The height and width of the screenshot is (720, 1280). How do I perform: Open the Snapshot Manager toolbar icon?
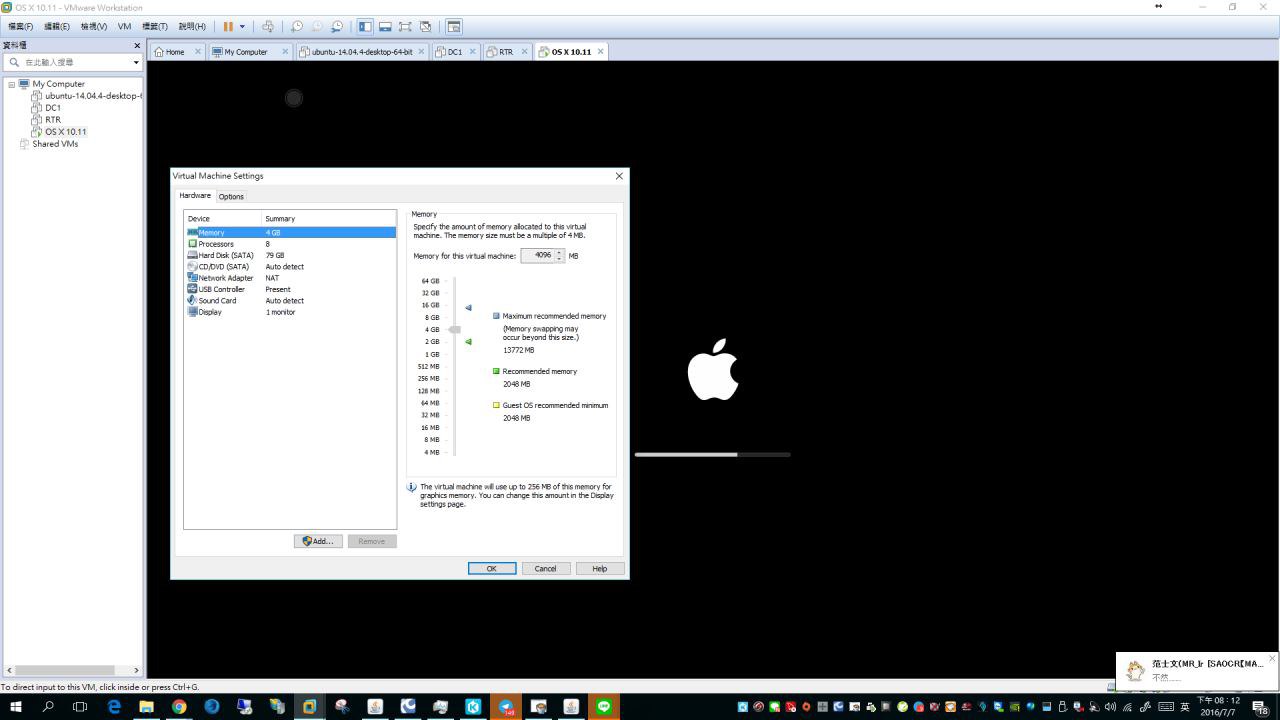337,27
